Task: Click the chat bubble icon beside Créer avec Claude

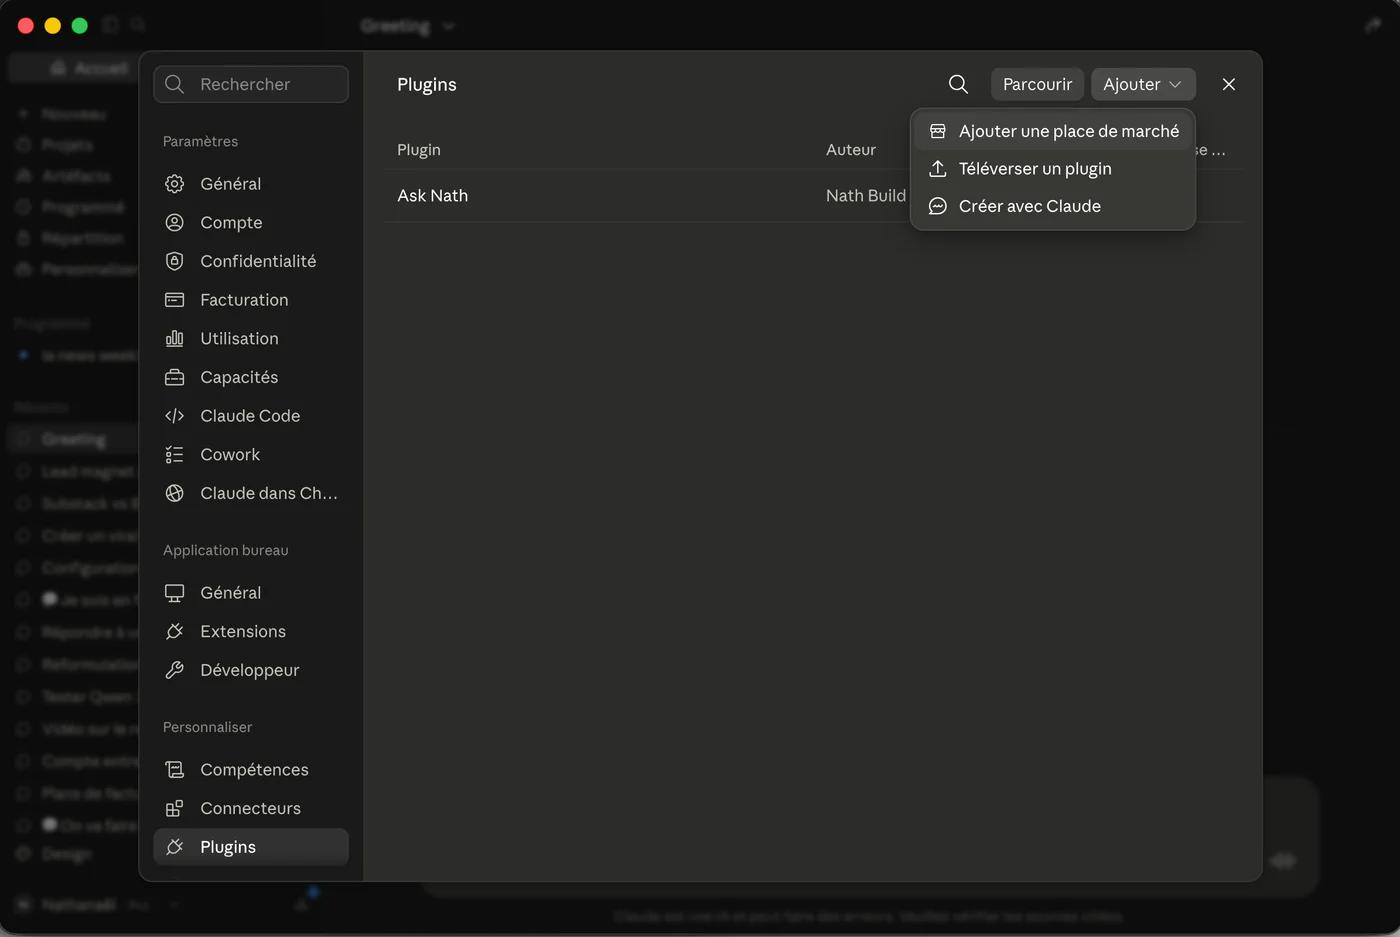Action: [937, 206]
